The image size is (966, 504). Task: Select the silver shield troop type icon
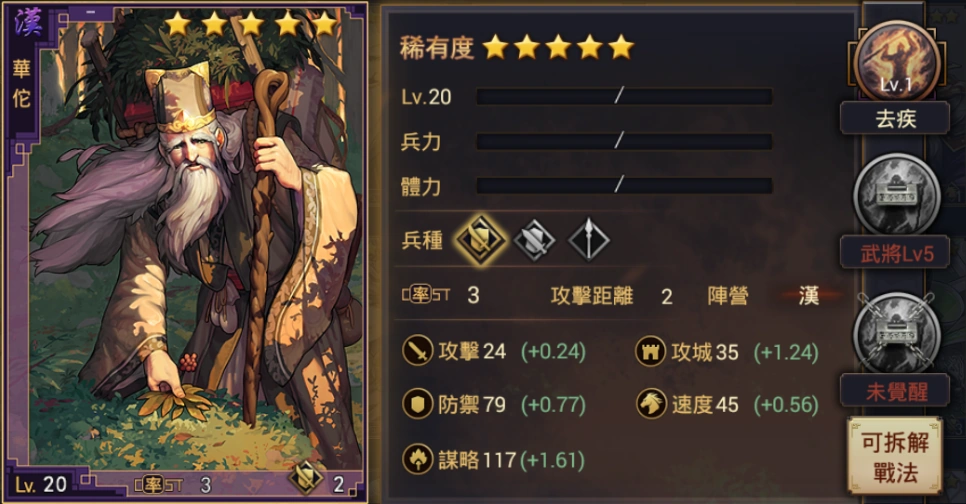(x=535, y=240)
